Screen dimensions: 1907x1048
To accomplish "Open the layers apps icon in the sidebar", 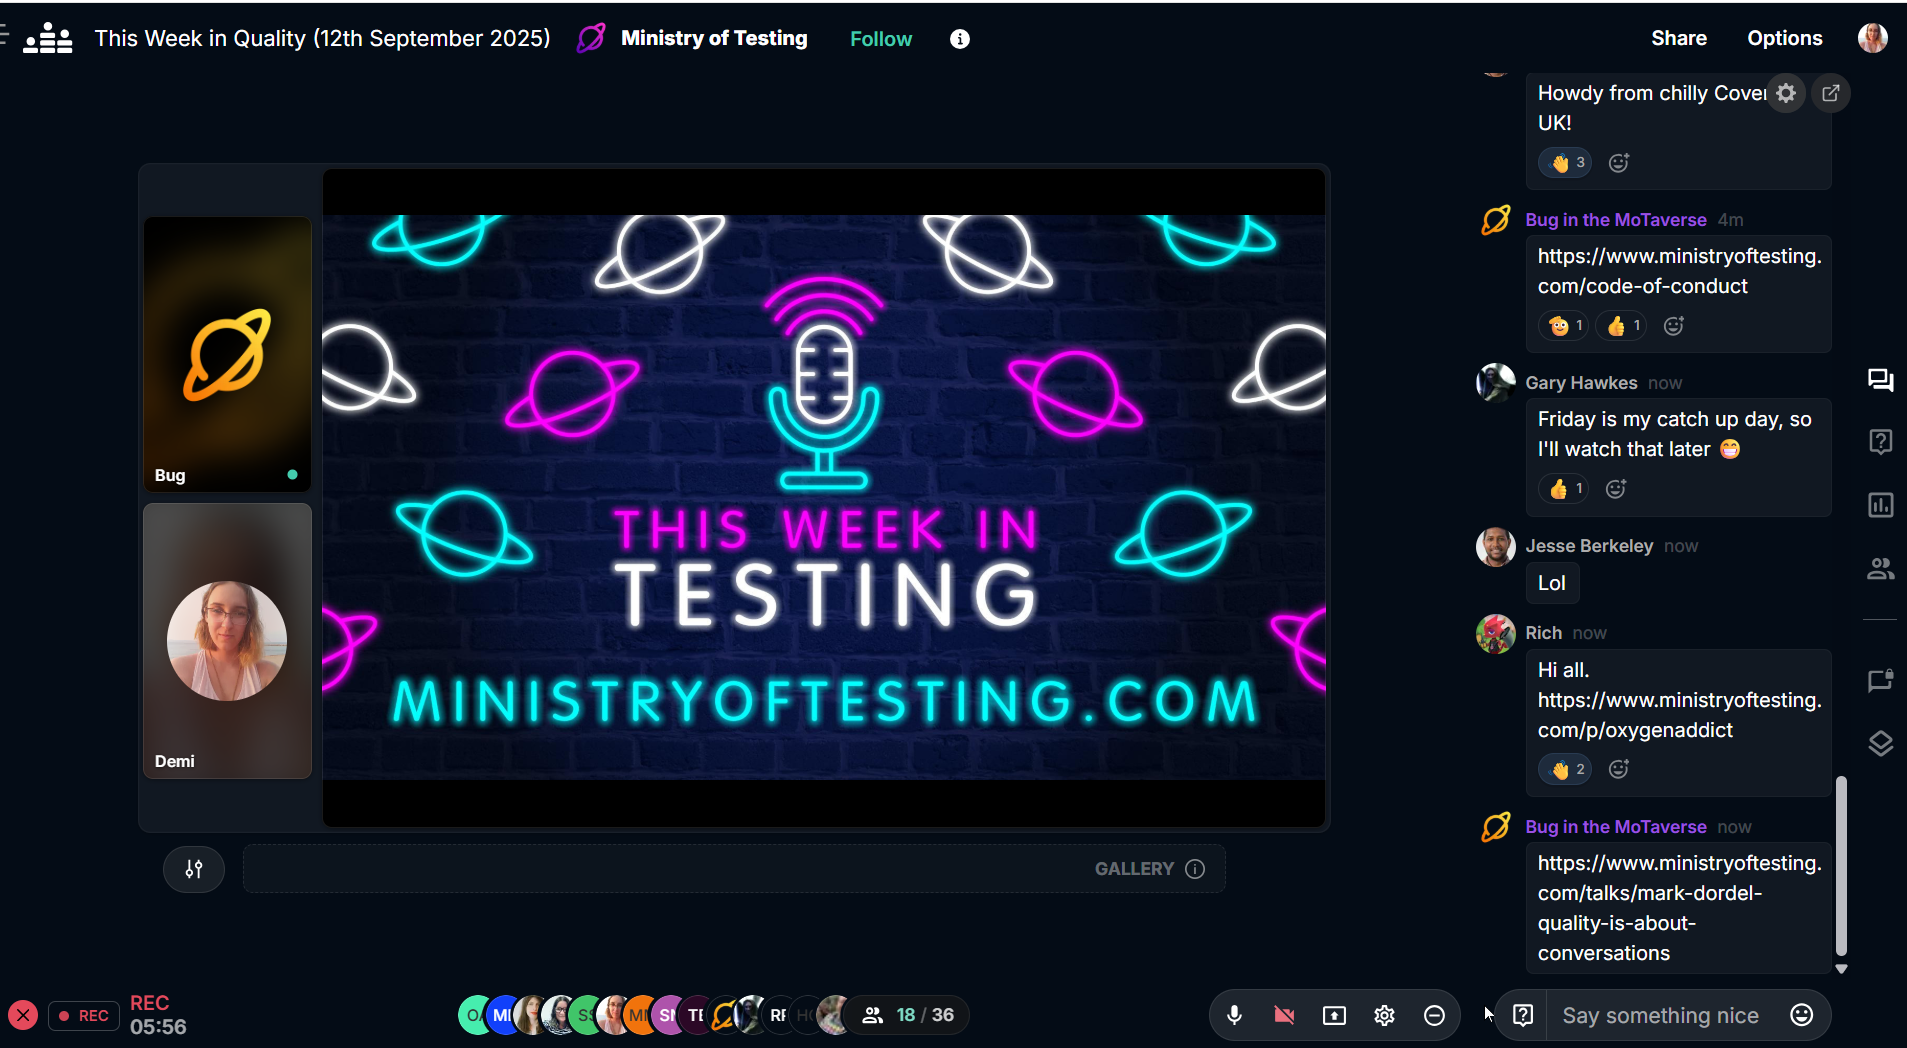I will click(x=1880, y=743).
